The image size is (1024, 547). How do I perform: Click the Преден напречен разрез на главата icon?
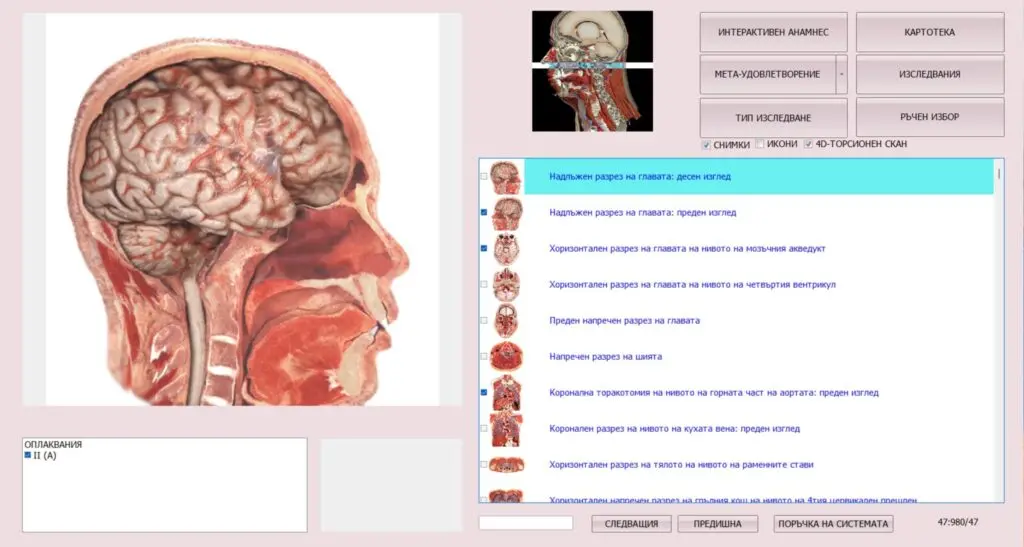(506, 321)
